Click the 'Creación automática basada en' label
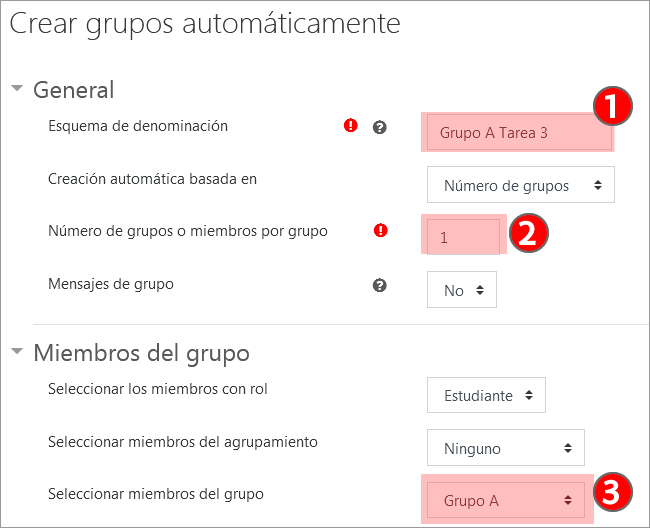Image resolution: width=650 pixels, height=528 pixels. coord(152,179)
